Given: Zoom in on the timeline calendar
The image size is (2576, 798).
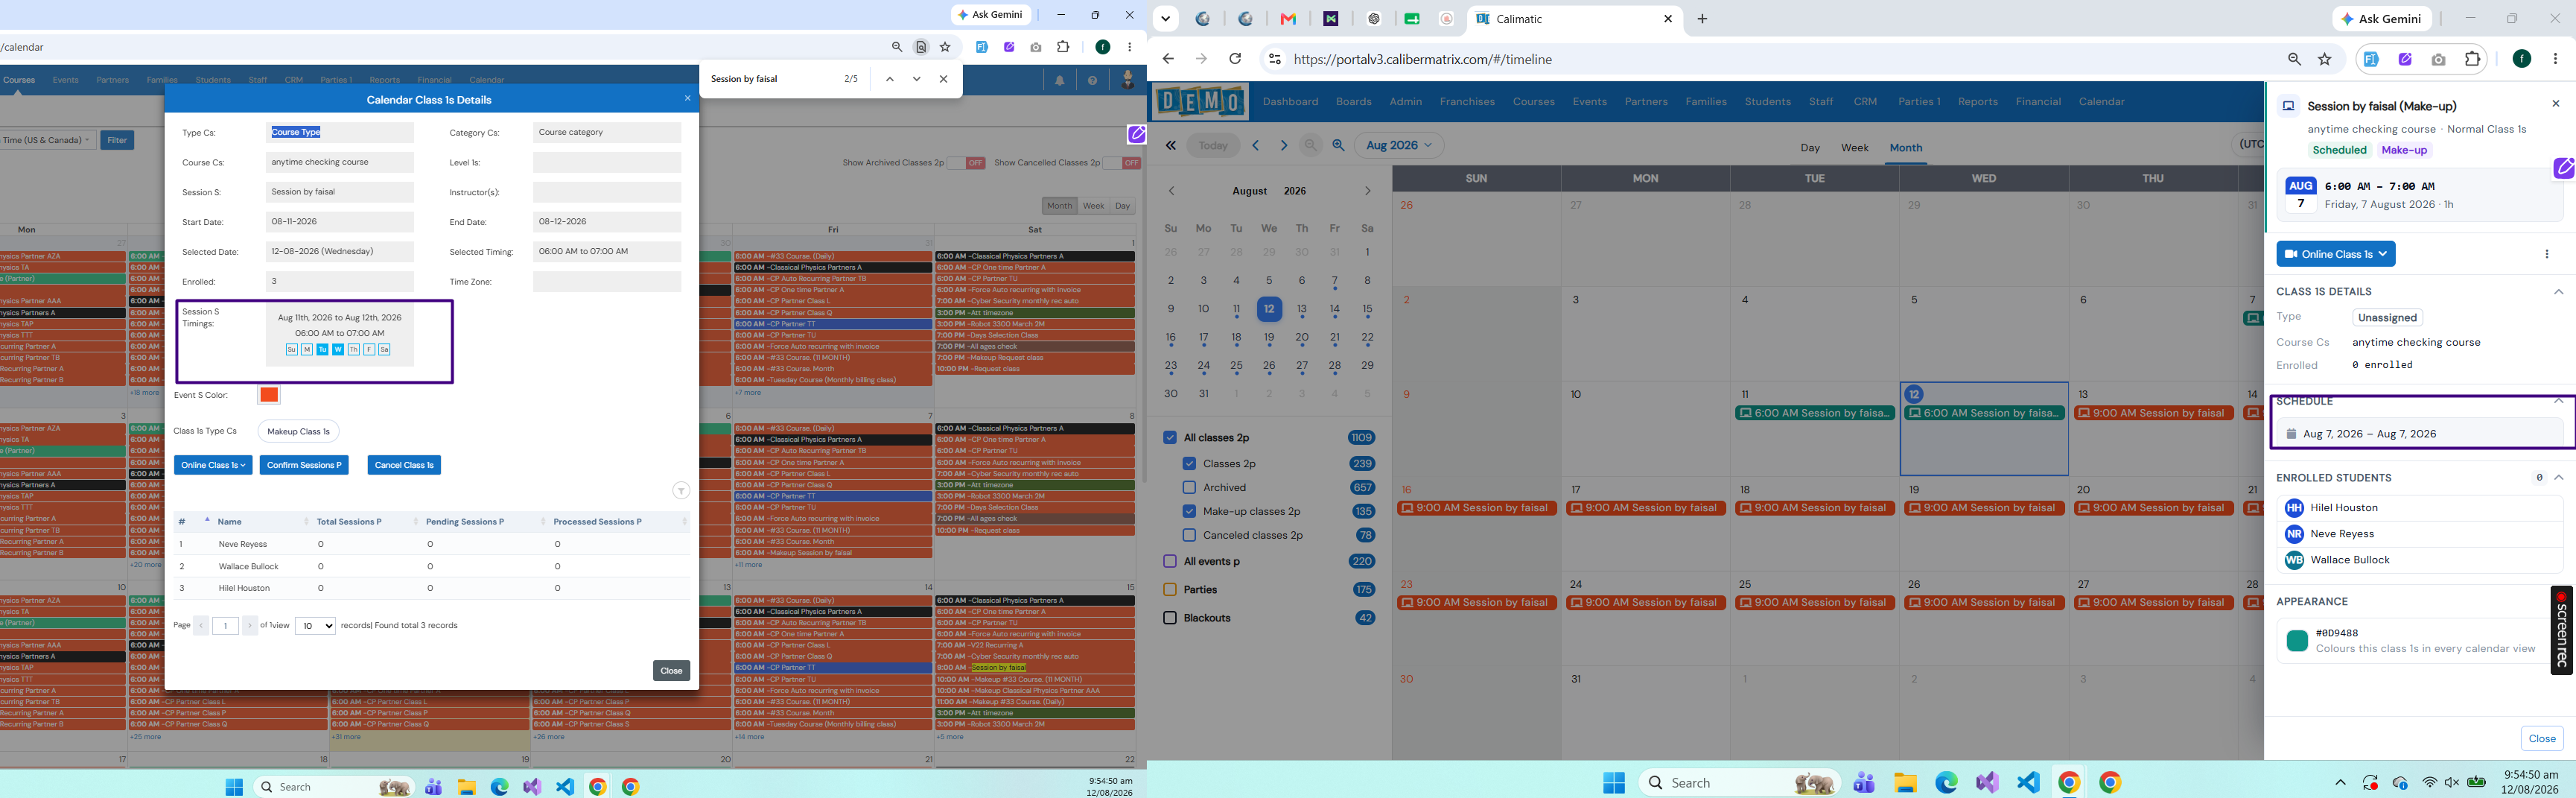Looking at the screenshot, I should [x=1338, y=145].
